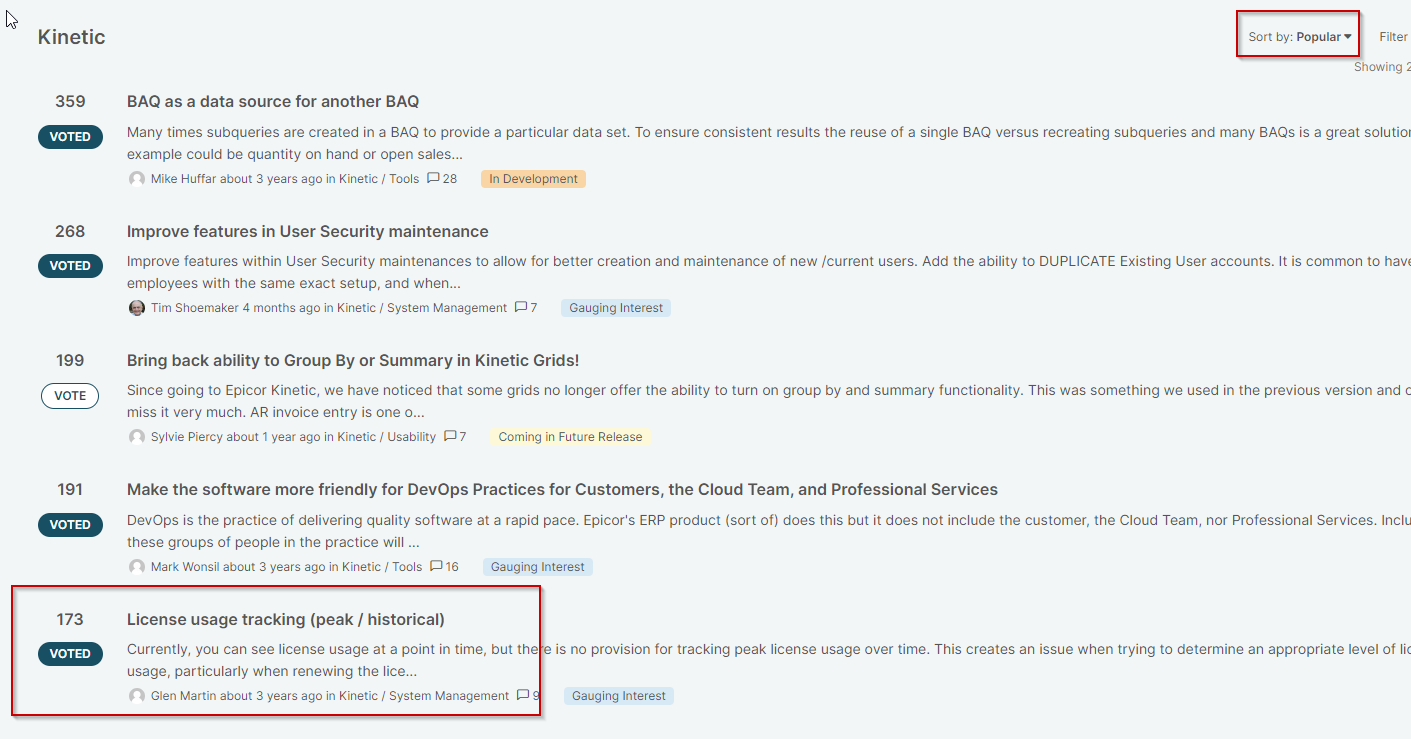This screenshot has width=1411, height=739.
Task: Click Sylvie Piercy's avatar icon
Action: click(x=137, y=437)
